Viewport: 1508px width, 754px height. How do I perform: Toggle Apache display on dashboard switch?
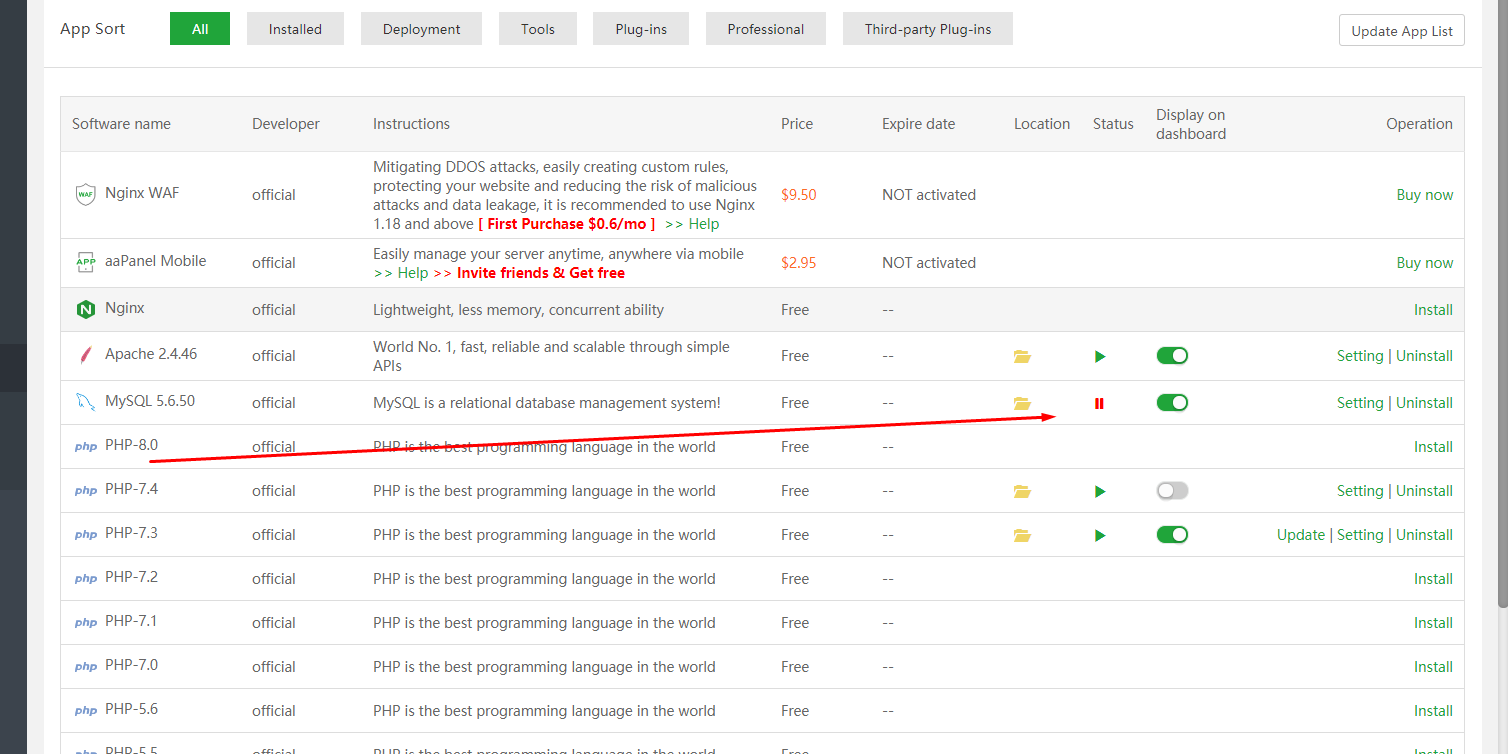point(1172,355)
